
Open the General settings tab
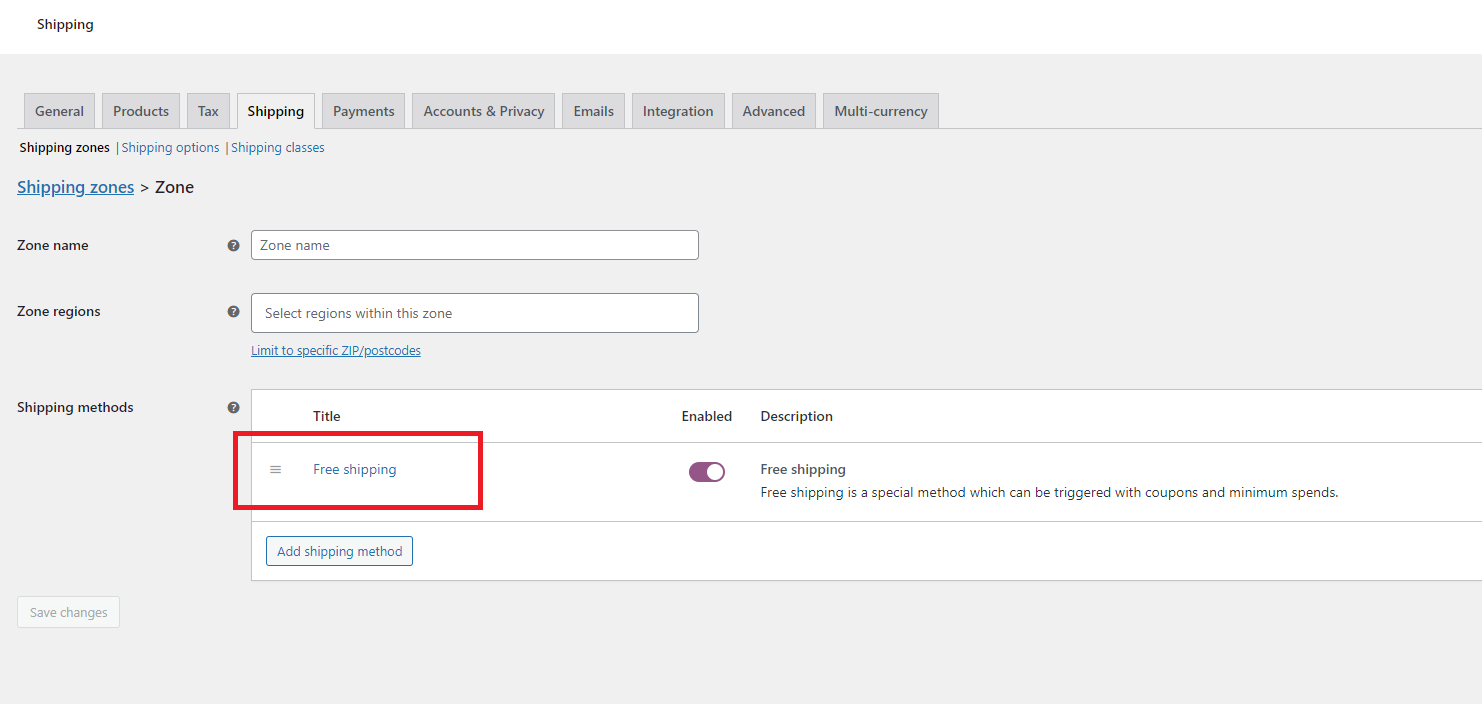(x=59, y=111)
